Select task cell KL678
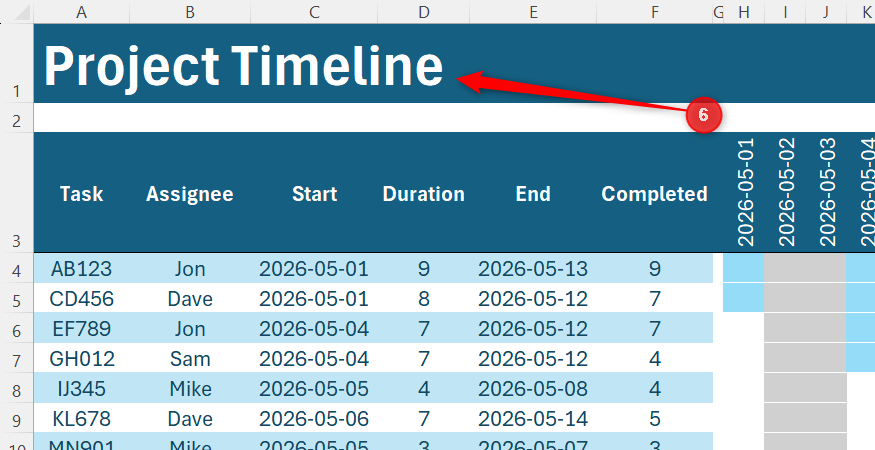The width and height of the screenshot is (875, 450). point(81,418)
